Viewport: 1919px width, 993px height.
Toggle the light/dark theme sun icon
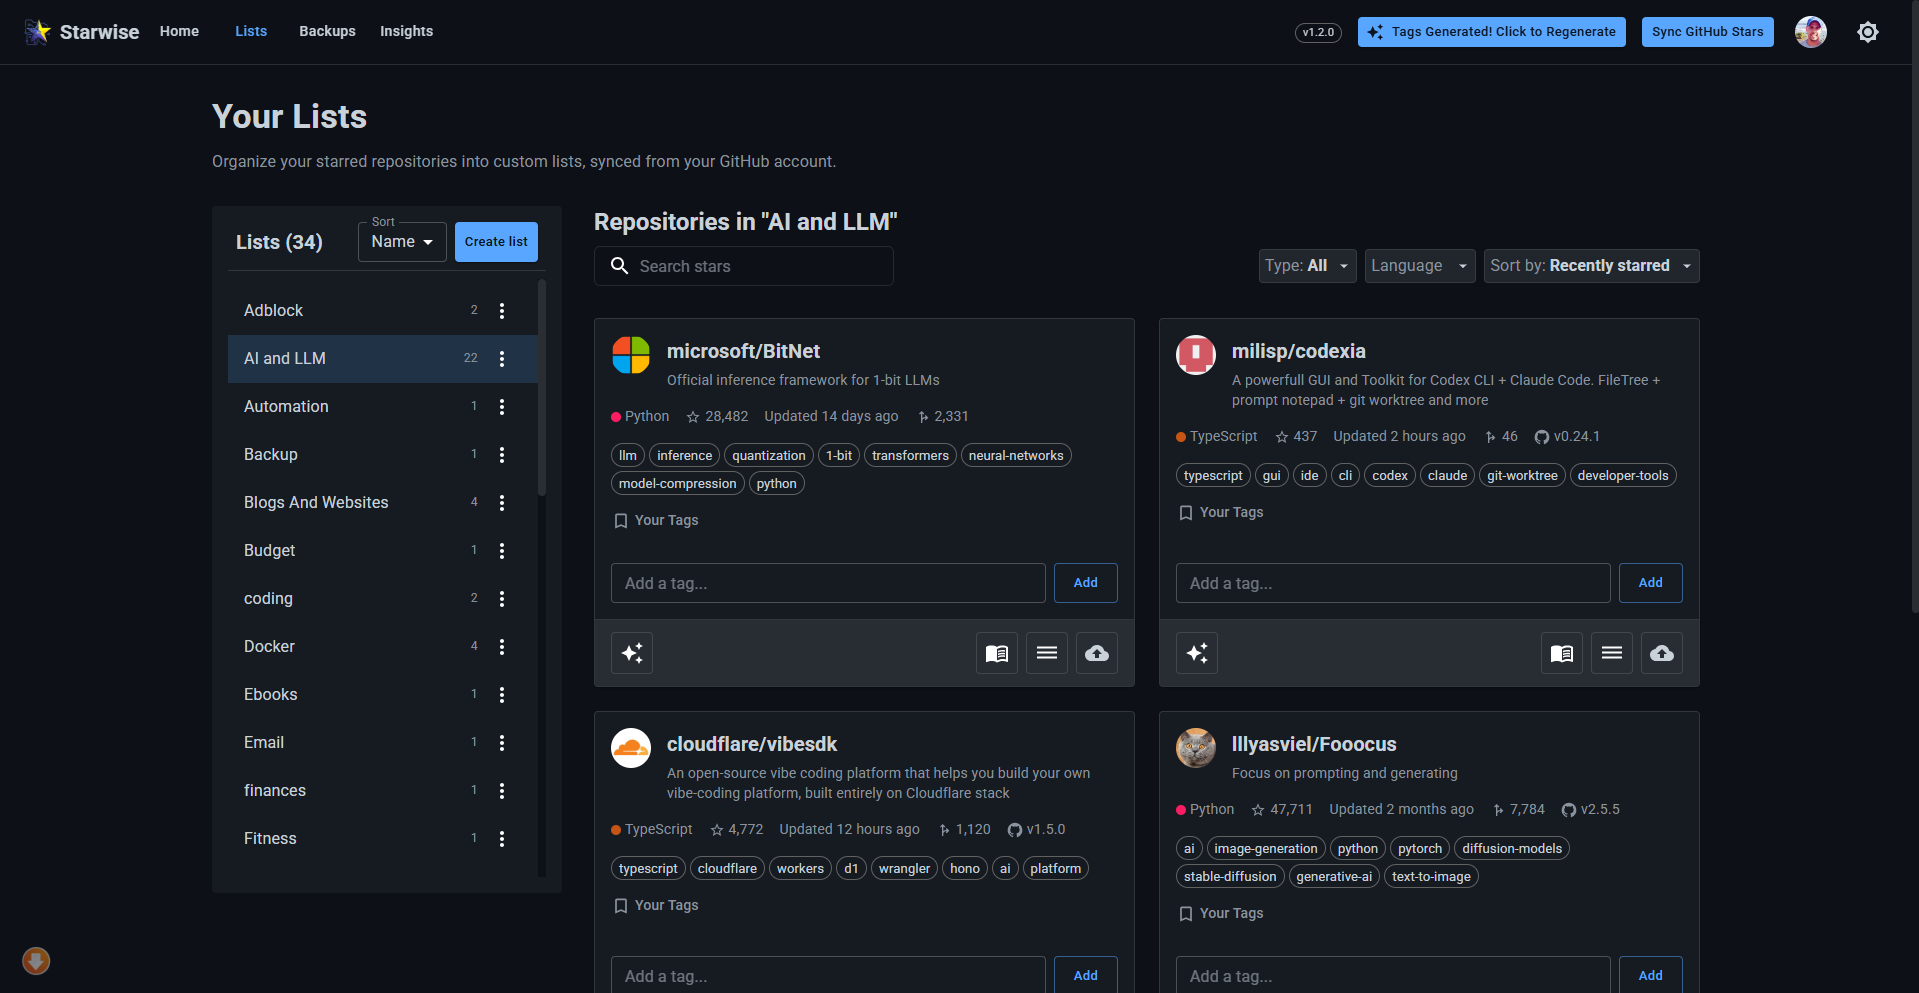[1868, 32]
